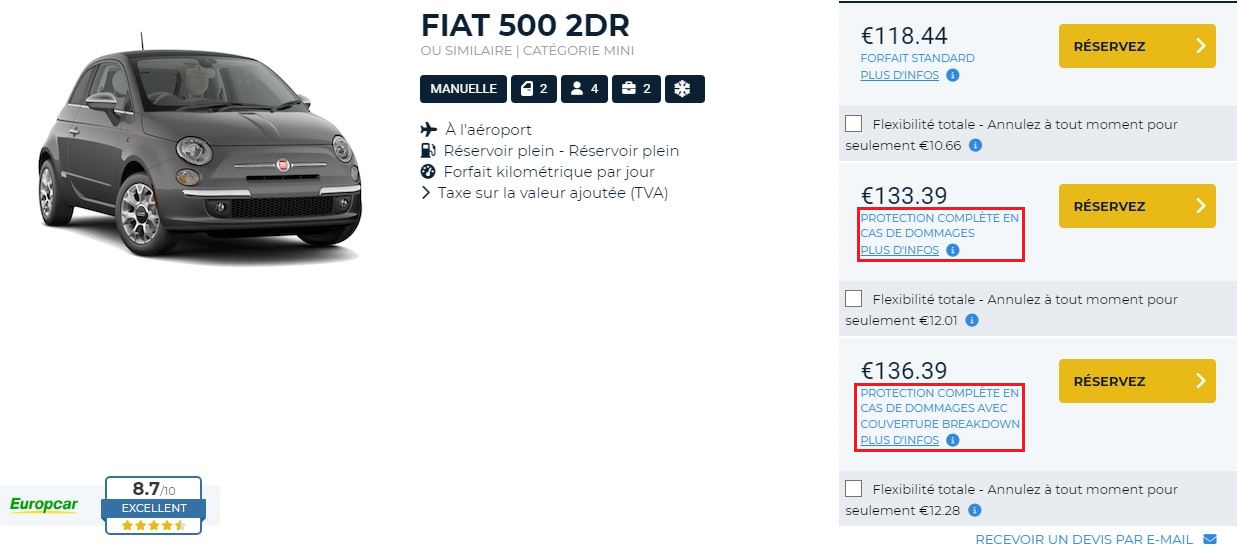Click info icon next to €12.01 flexibility
Viewport: 1238px width, 556px height.
(x=972, y=321)
